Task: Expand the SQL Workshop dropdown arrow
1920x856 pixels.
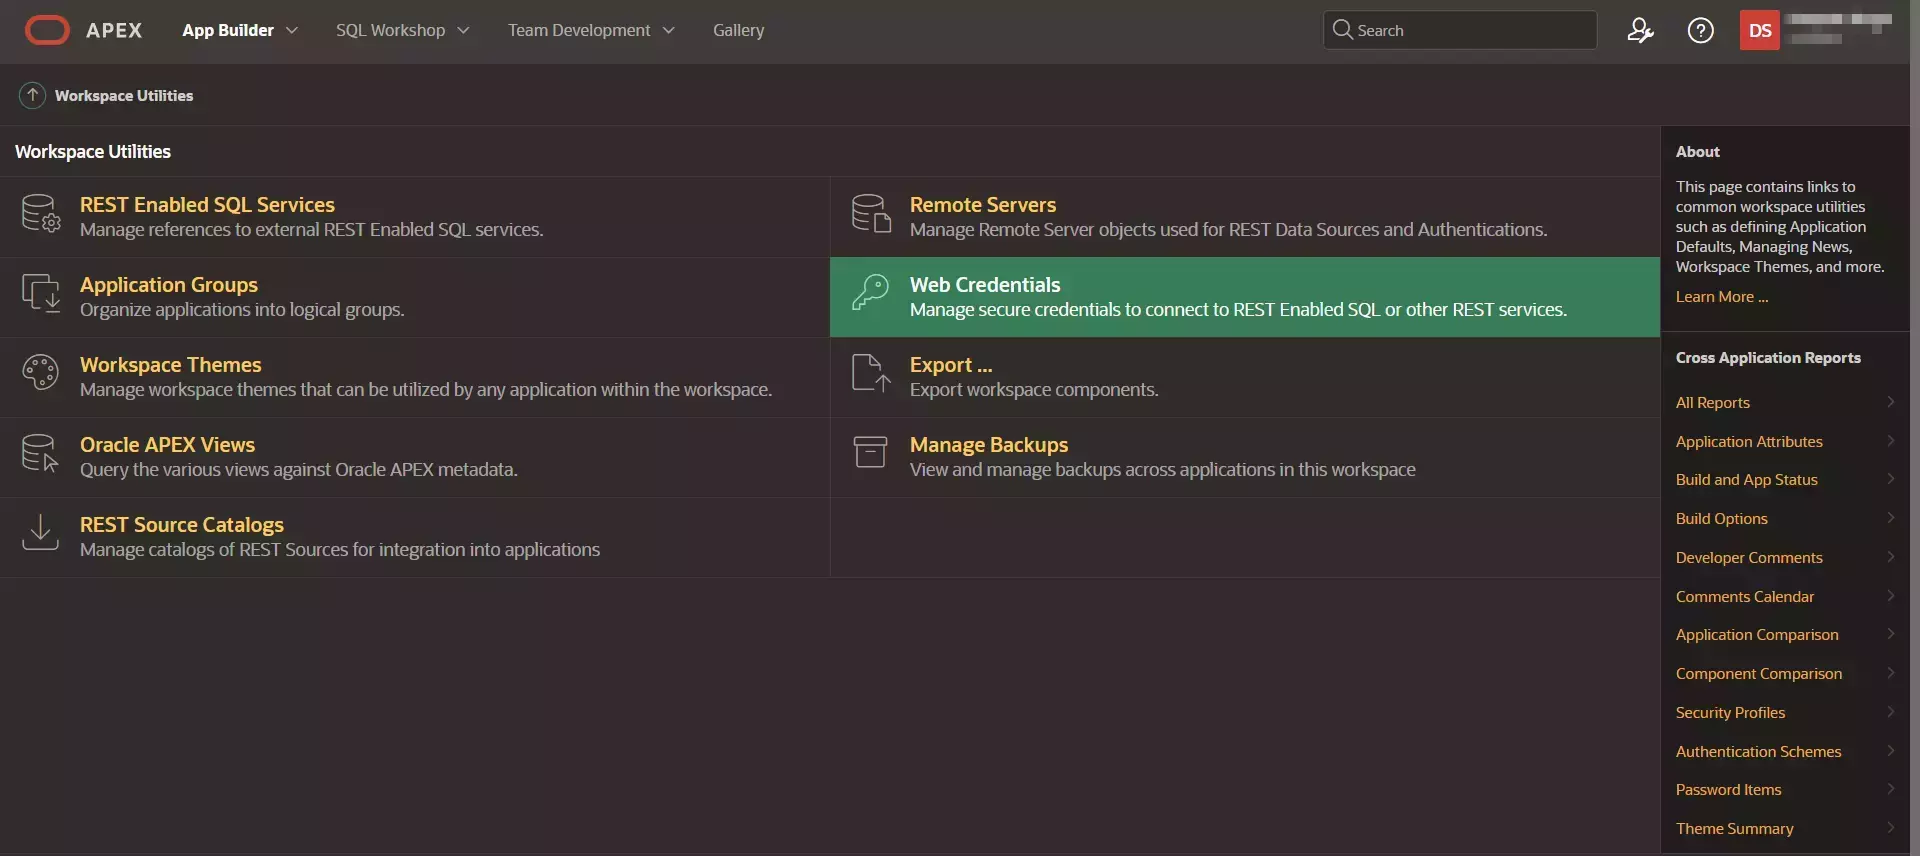Action: tap(463, 31)
